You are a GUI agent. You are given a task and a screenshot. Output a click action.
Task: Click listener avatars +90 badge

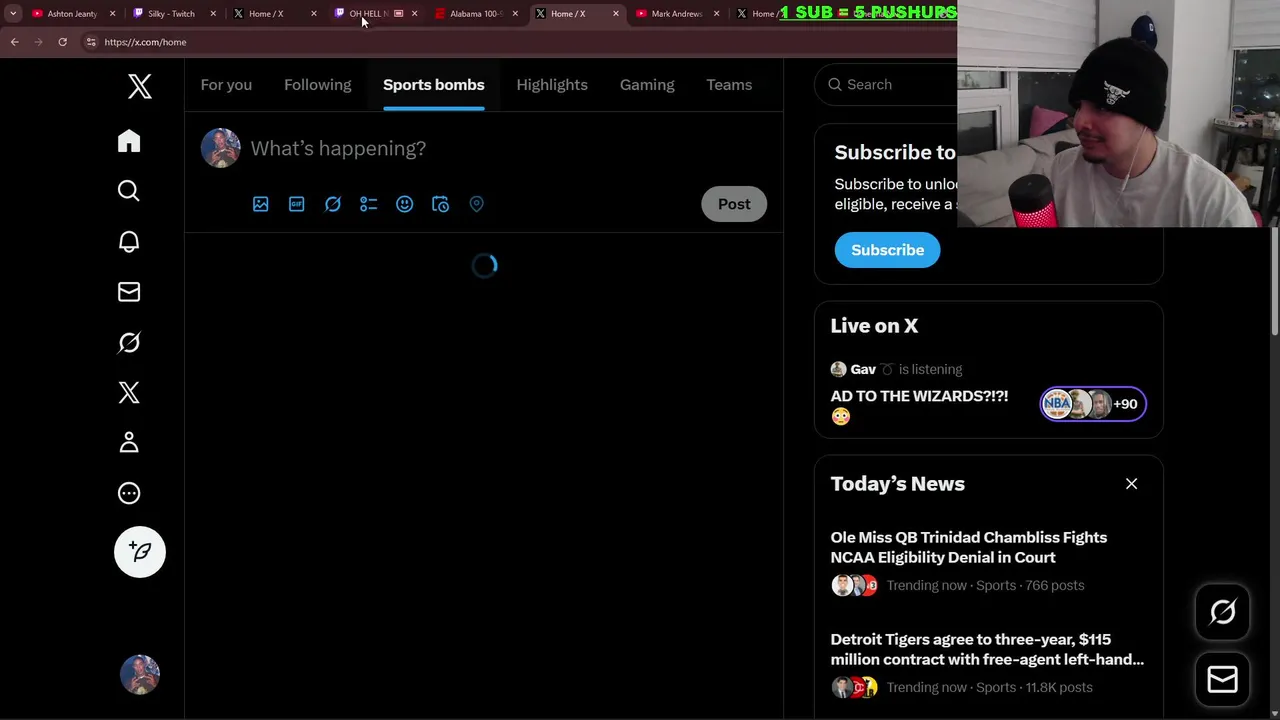pyautogui.click(x=1093, y=404)
